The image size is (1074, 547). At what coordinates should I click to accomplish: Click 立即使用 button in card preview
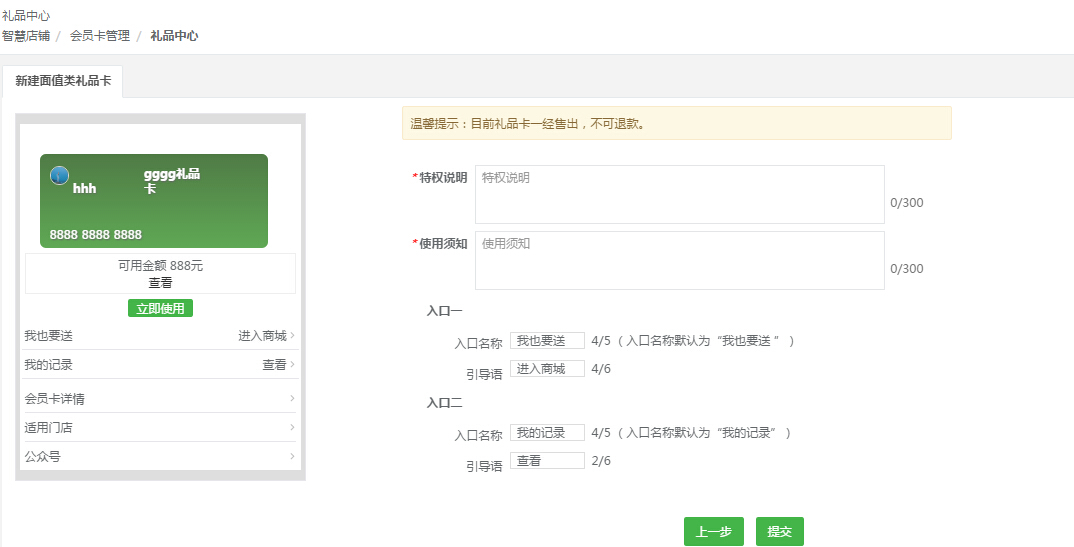click(x=160, y=308)
